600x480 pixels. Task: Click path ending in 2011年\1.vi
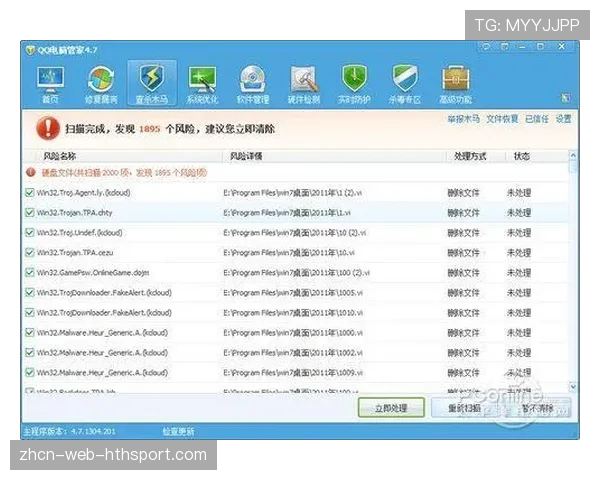[x=287, y=212]
